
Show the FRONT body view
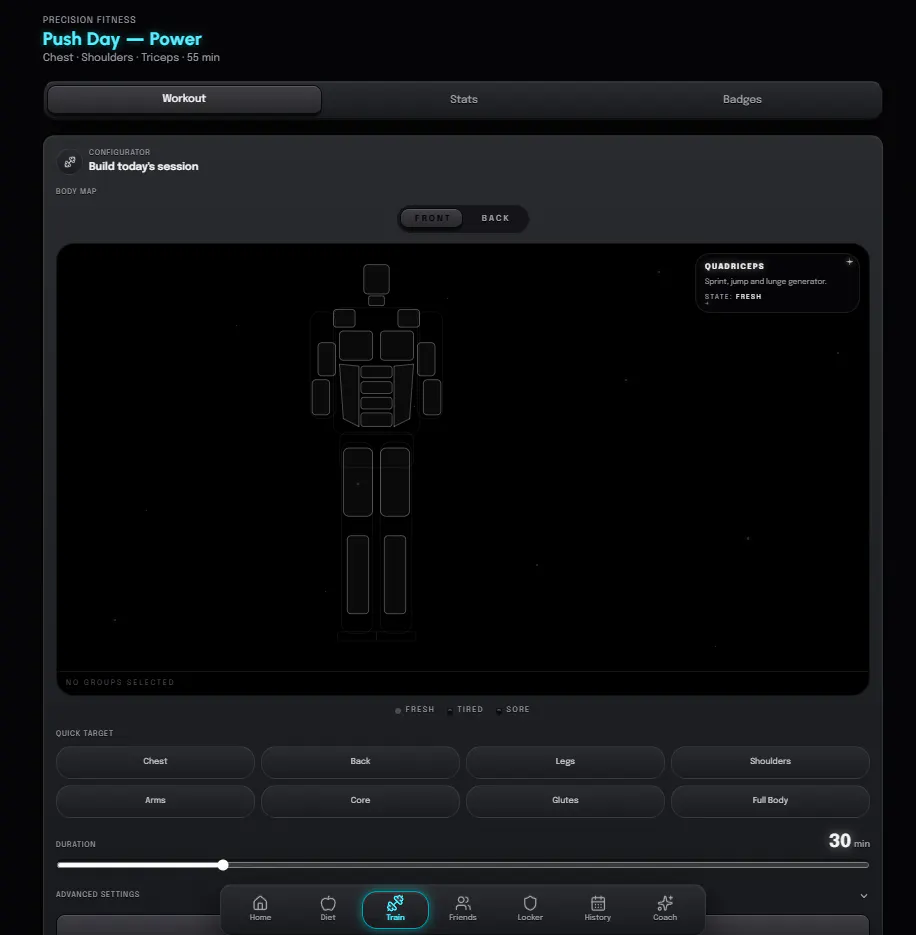(432, 218)
